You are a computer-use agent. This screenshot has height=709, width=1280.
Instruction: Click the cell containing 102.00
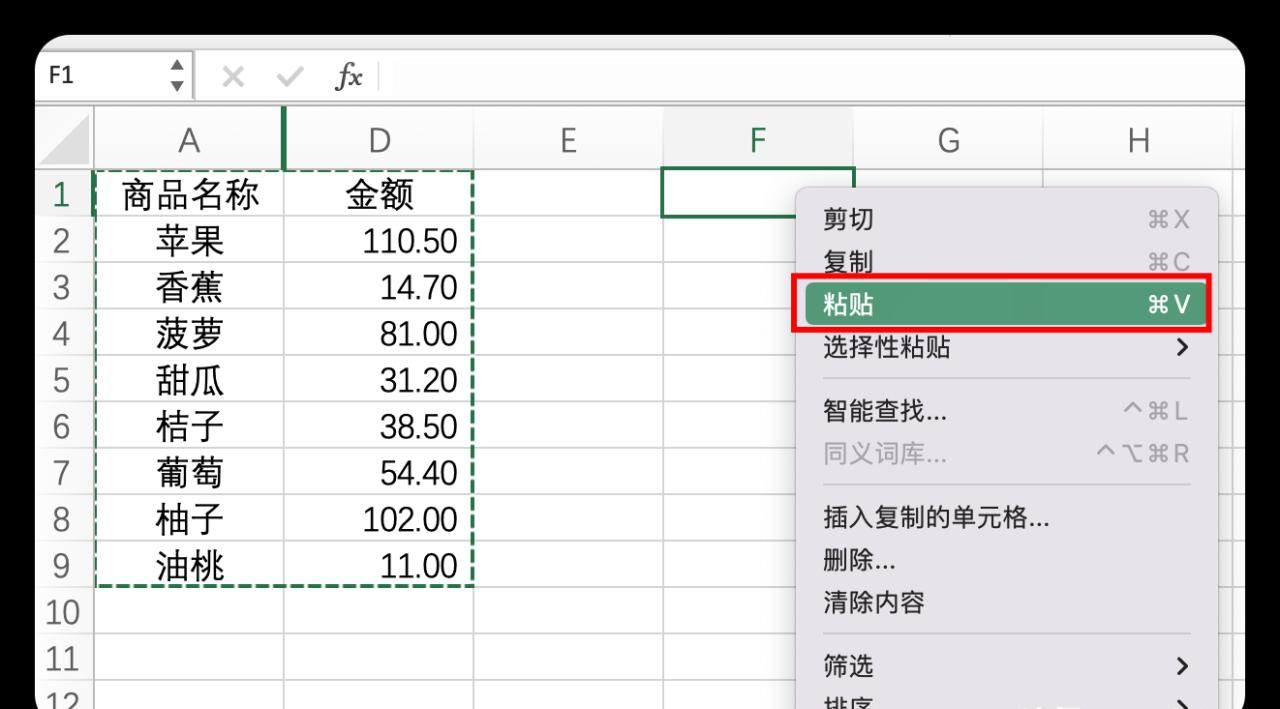click(x=379, y=520)
